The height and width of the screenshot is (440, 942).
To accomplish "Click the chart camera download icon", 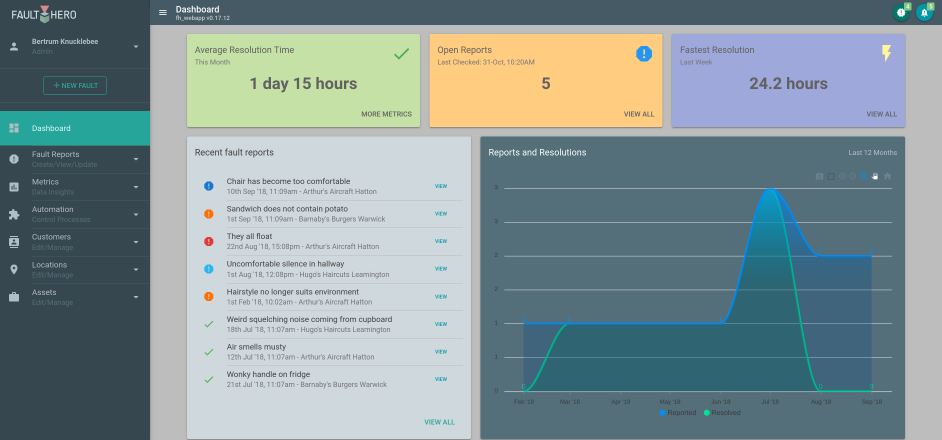I will point(820,176).
